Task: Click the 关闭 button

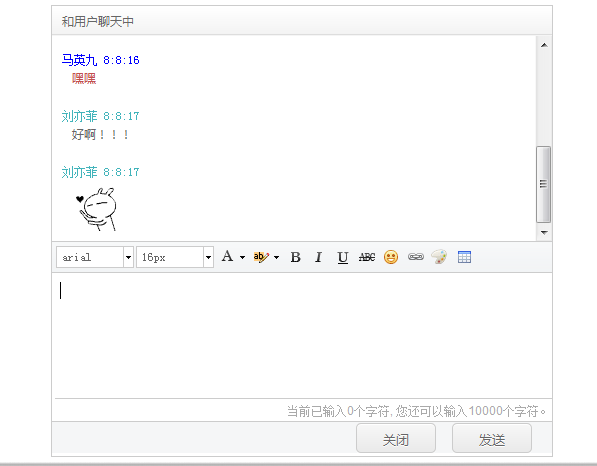Action: (396, 439)
